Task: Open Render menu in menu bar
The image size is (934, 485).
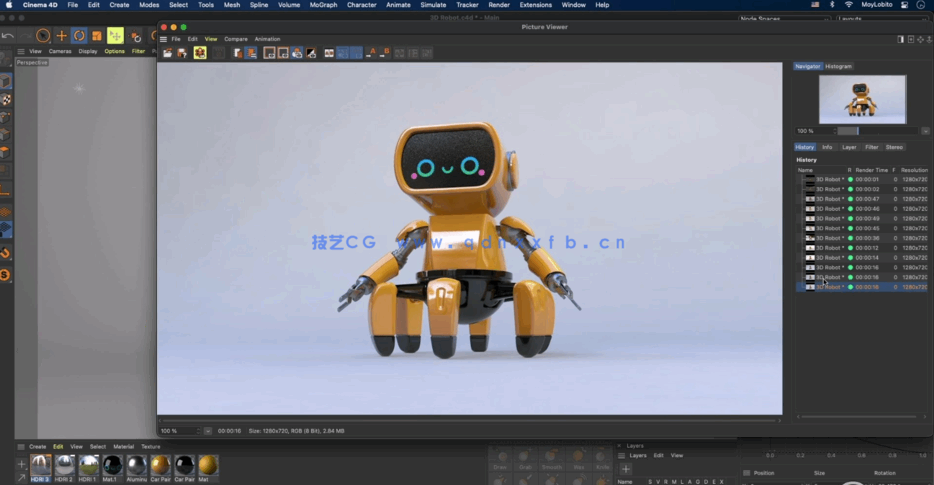Action: 499,5
